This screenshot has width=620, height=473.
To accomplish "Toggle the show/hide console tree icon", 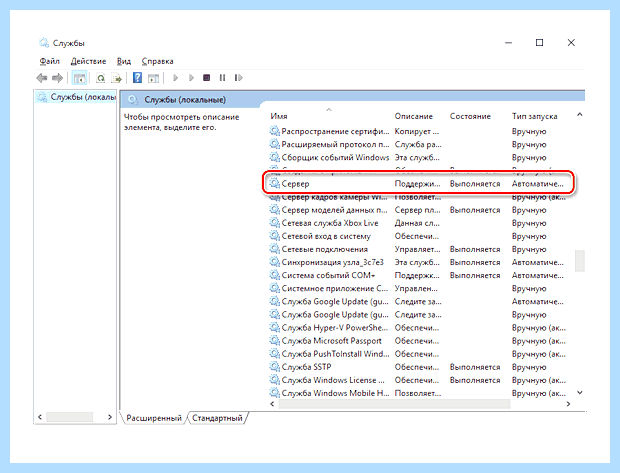I will click(x=79, y=78).
